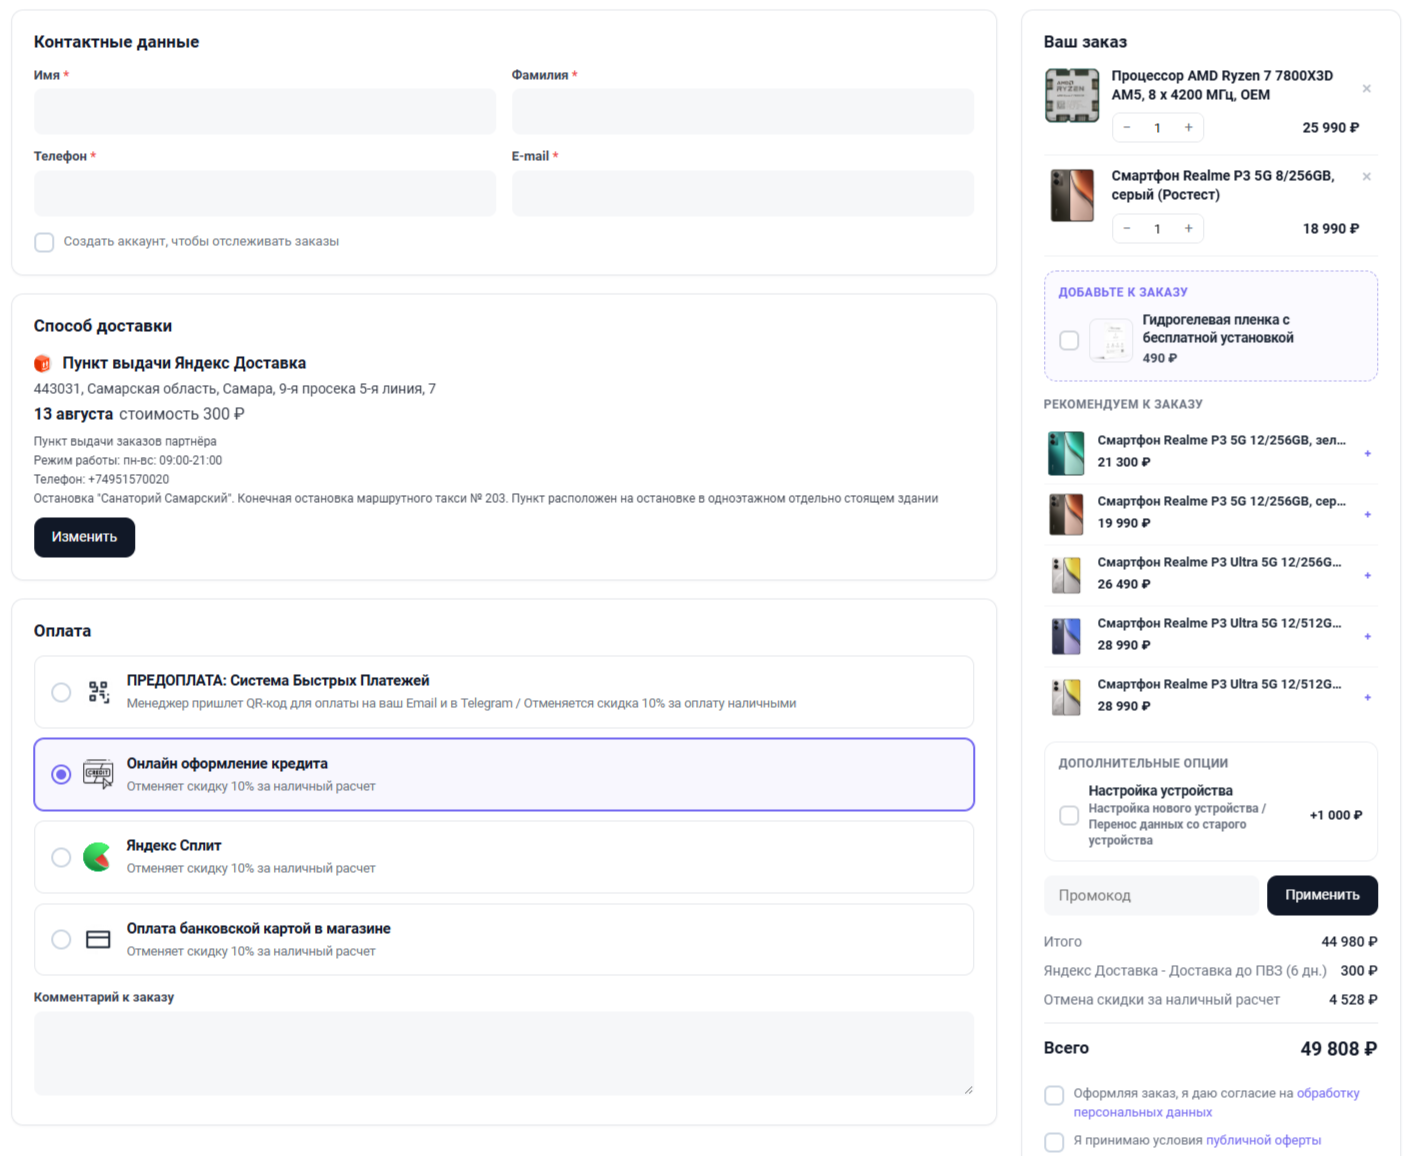The width and height of the screenshot is (1411, 1156).
Task: Open the публичной оферты link
Action: click(1263, 1140)
